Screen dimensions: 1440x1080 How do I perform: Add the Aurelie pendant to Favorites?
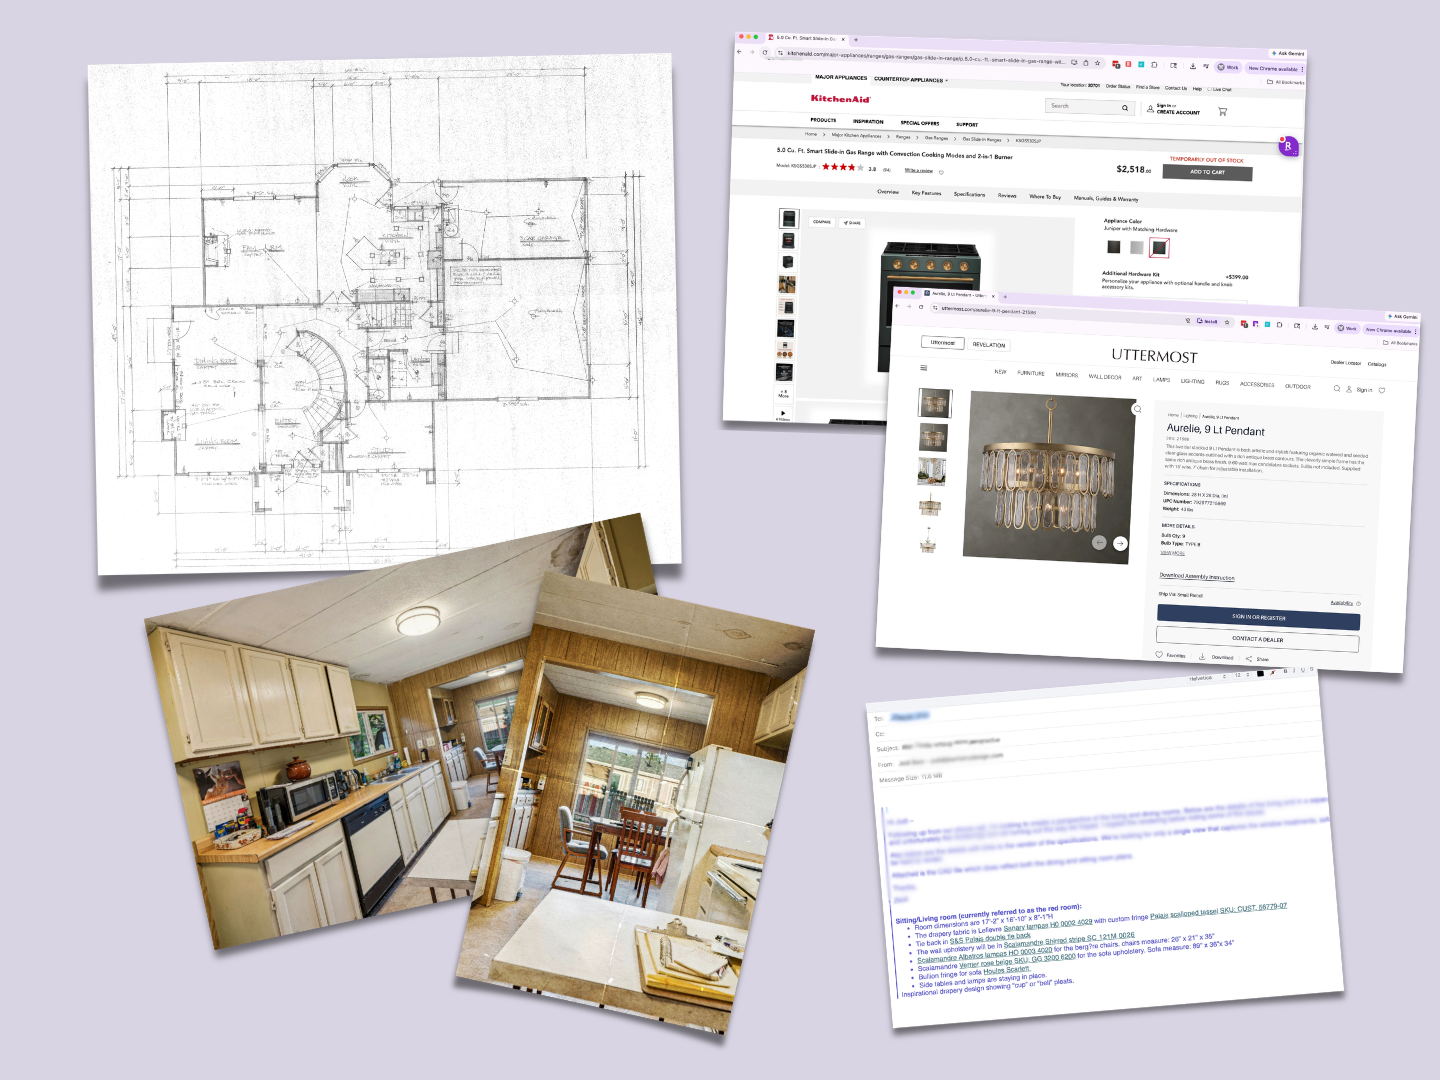tap(1160, 656)
